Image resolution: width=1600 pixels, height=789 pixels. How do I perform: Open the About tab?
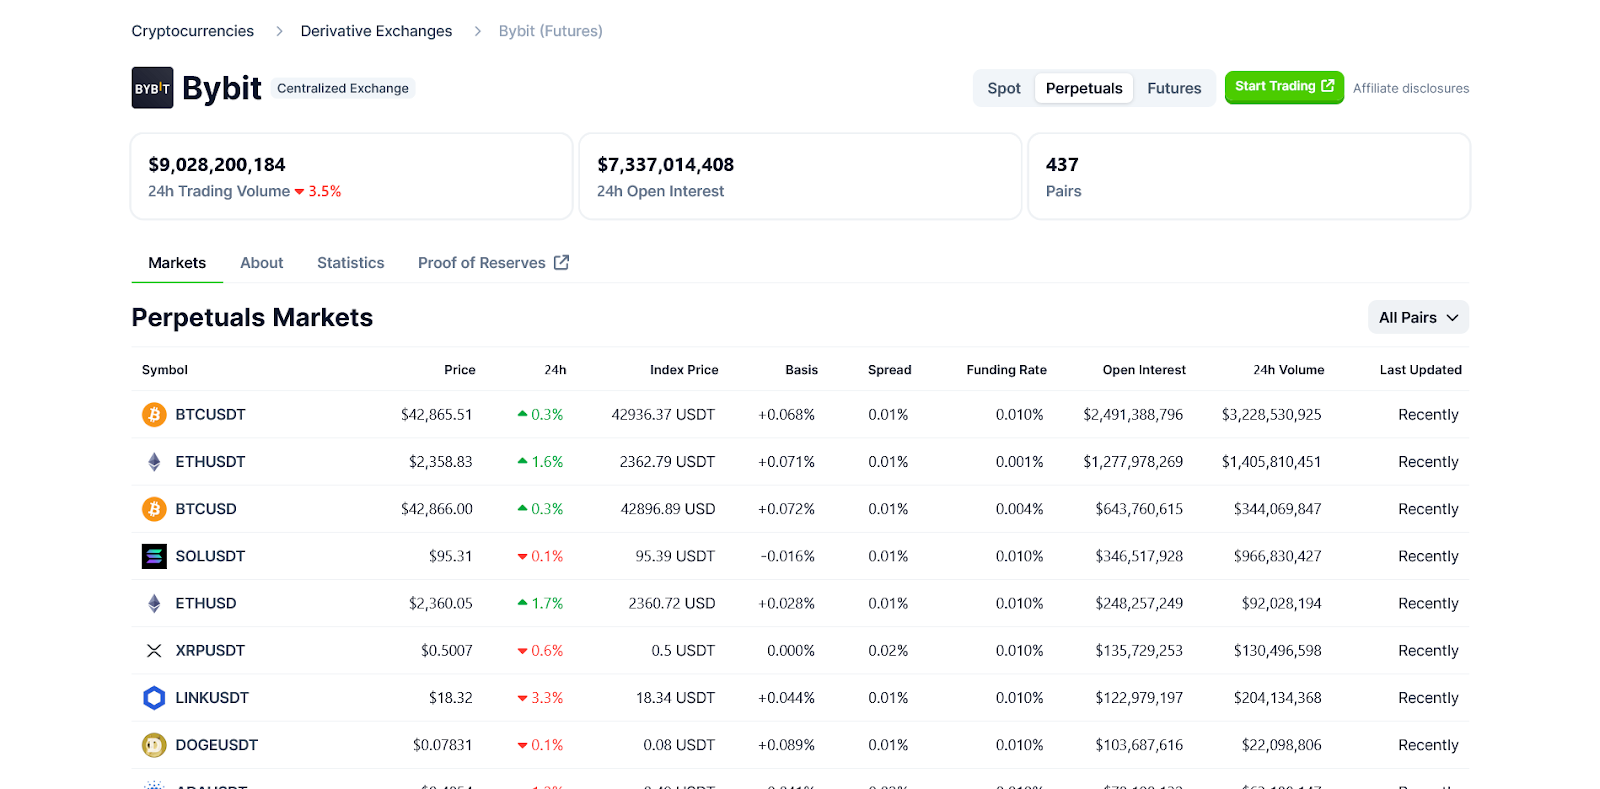tap(262, 263)
